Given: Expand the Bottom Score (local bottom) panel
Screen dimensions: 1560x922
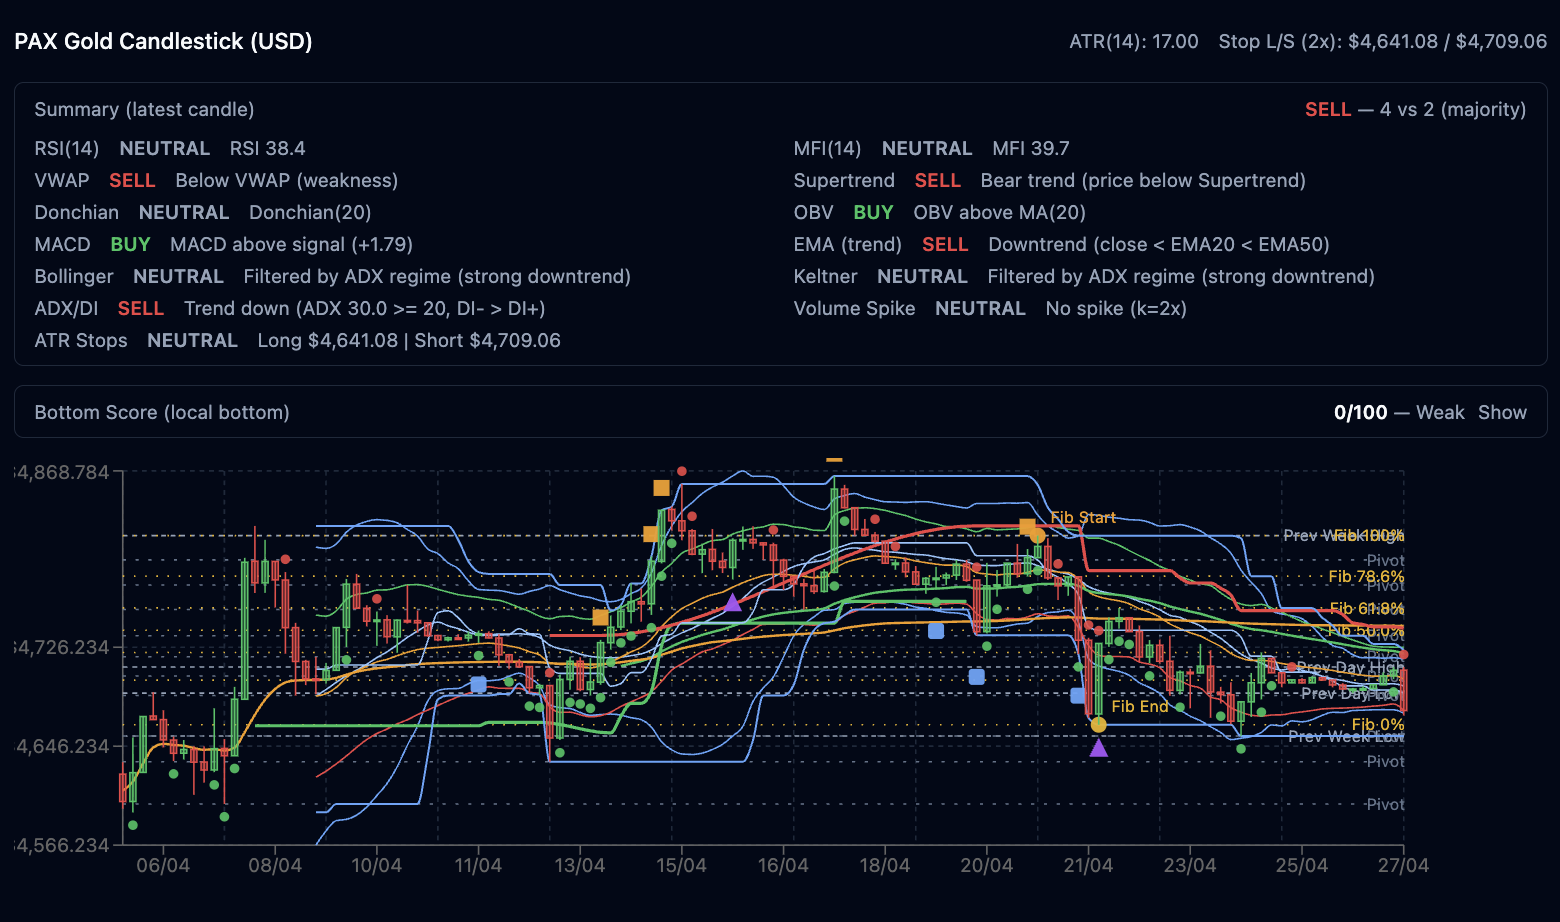Looking at the screenshot, I should click(162, 412).
